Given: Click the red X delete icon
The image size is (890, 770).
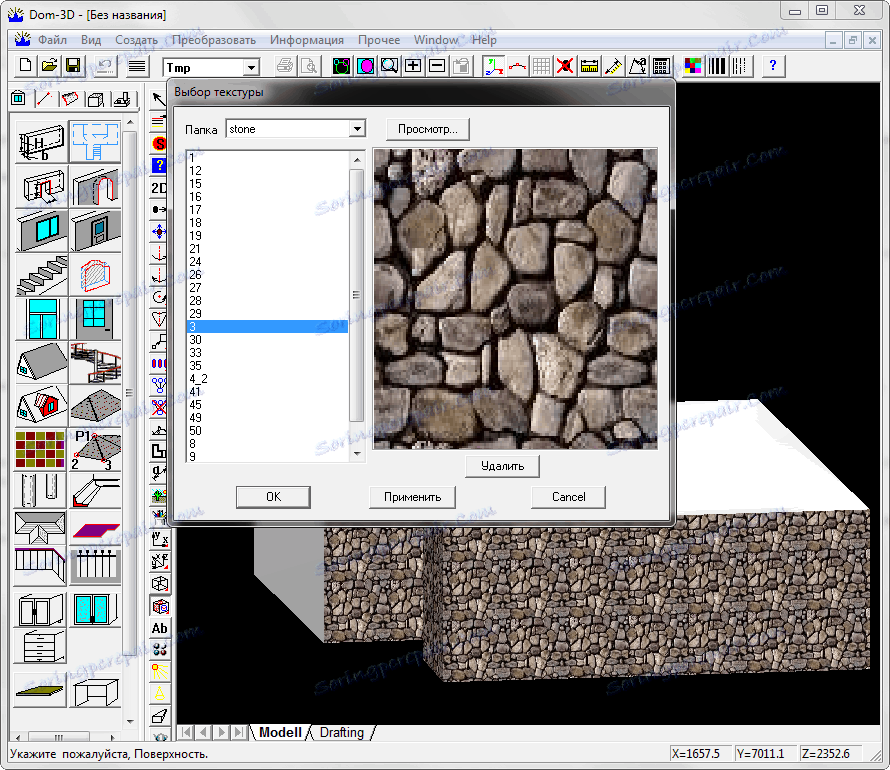Looking at the screenshot, I should (565, 66).
